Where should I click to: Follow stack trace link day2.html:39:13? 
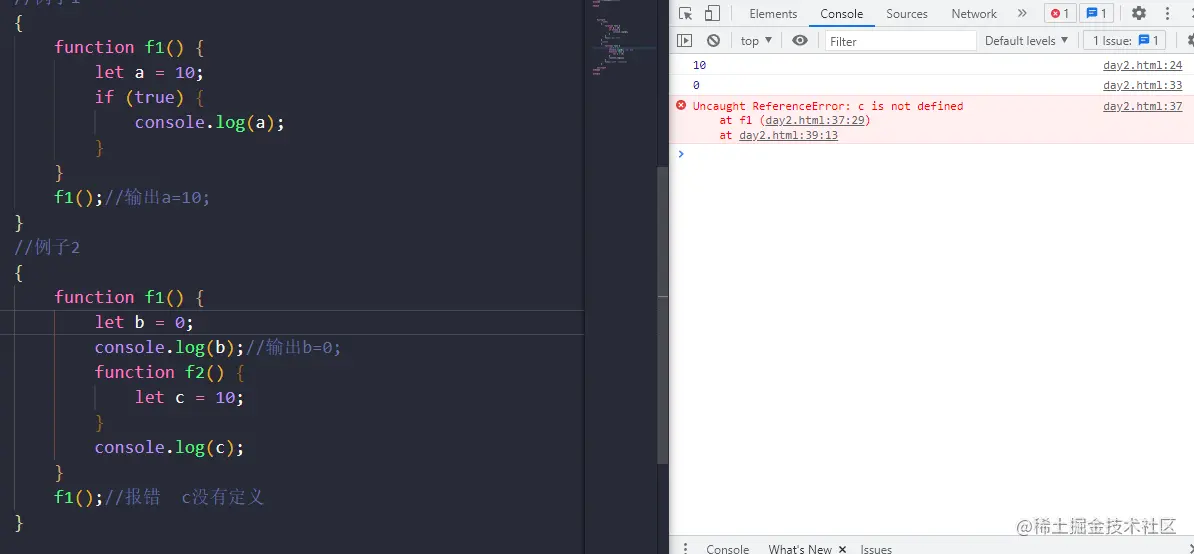point(788,135)
